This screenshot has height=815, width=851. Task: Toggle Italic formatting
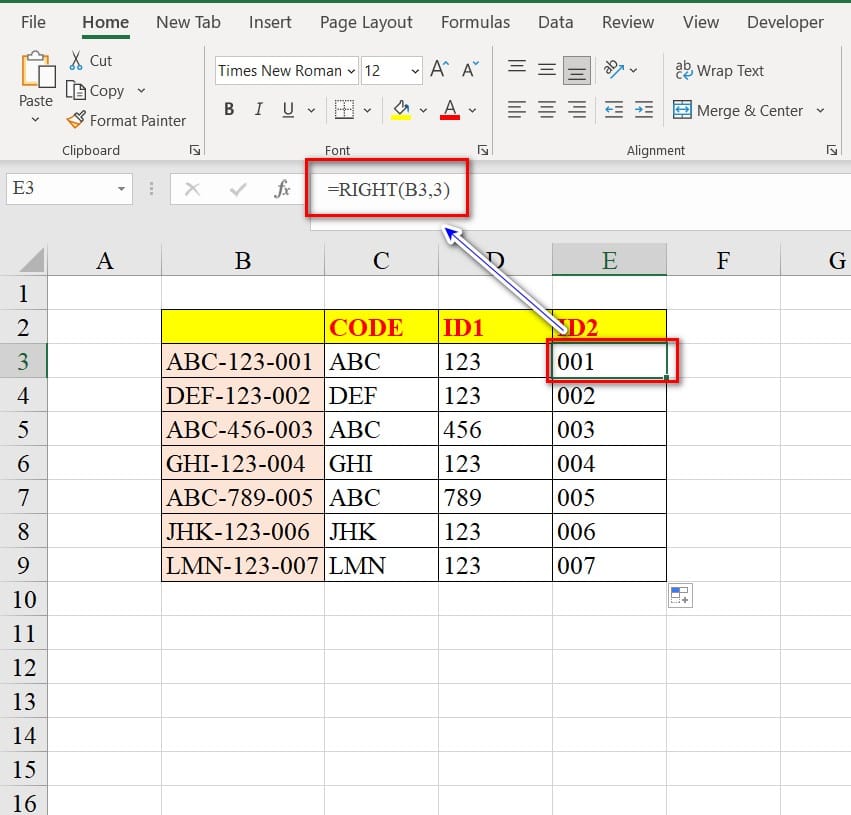[259, 110]
